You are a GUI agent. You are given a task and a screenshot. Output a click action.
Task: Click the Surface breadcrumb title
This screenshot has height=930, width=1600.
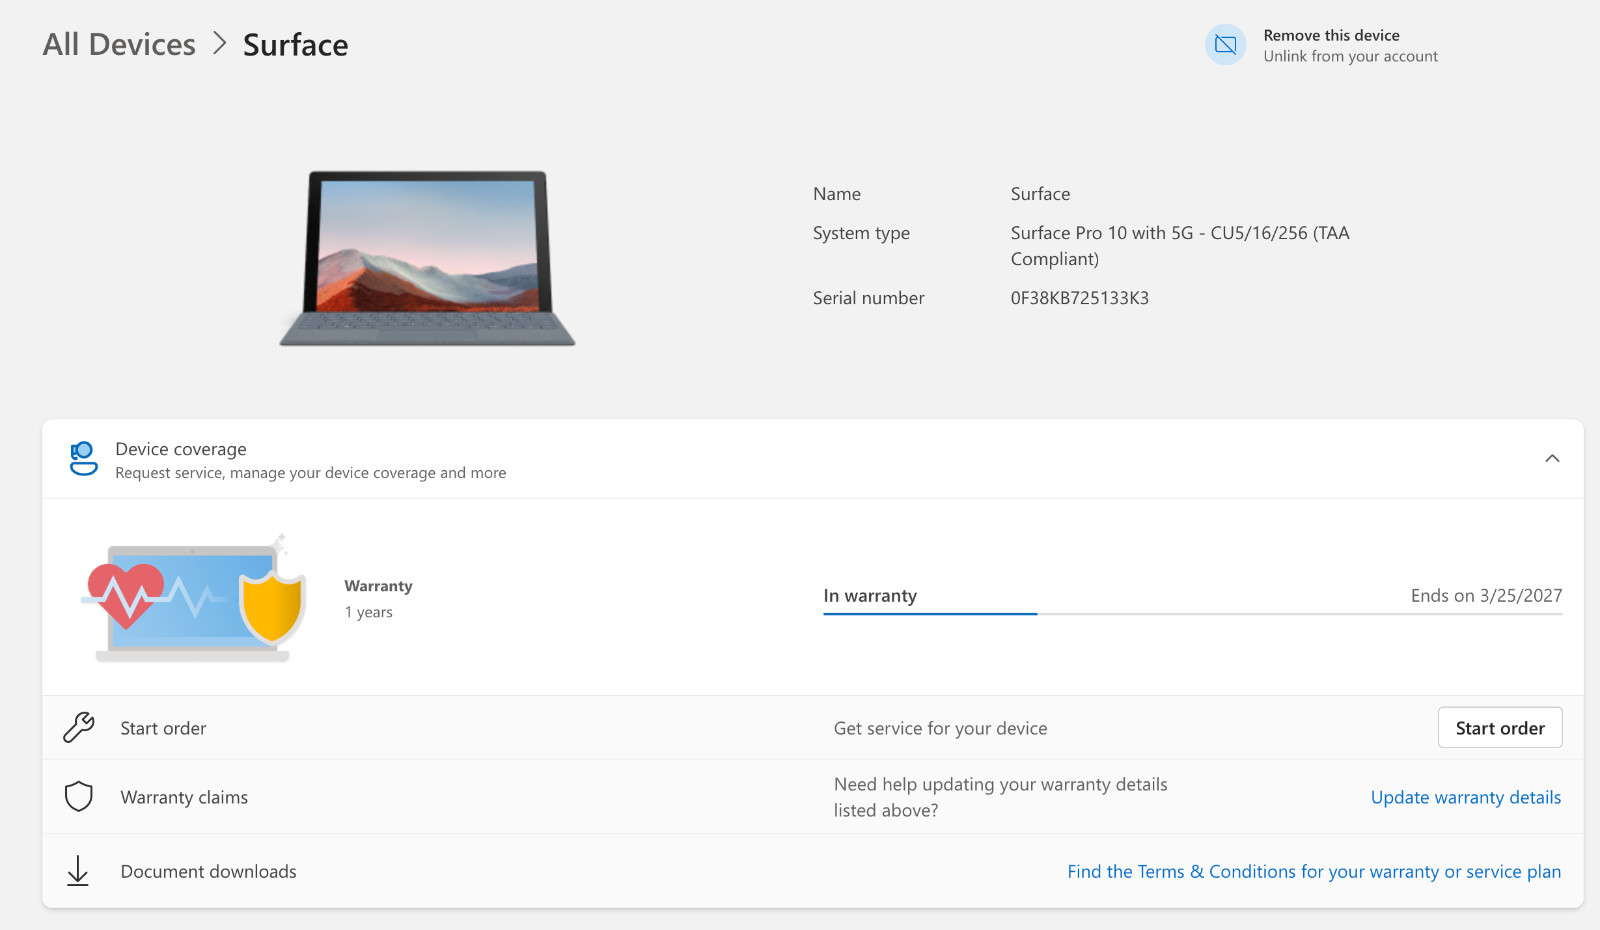(295, 44)
